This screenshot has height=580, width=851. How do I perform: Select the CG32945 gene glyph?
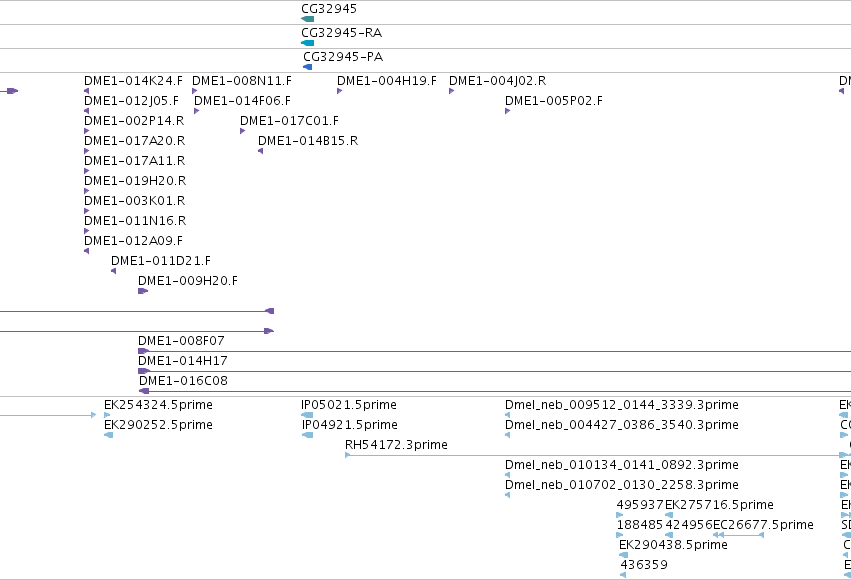pyautogui.click(x=308, y=19)
